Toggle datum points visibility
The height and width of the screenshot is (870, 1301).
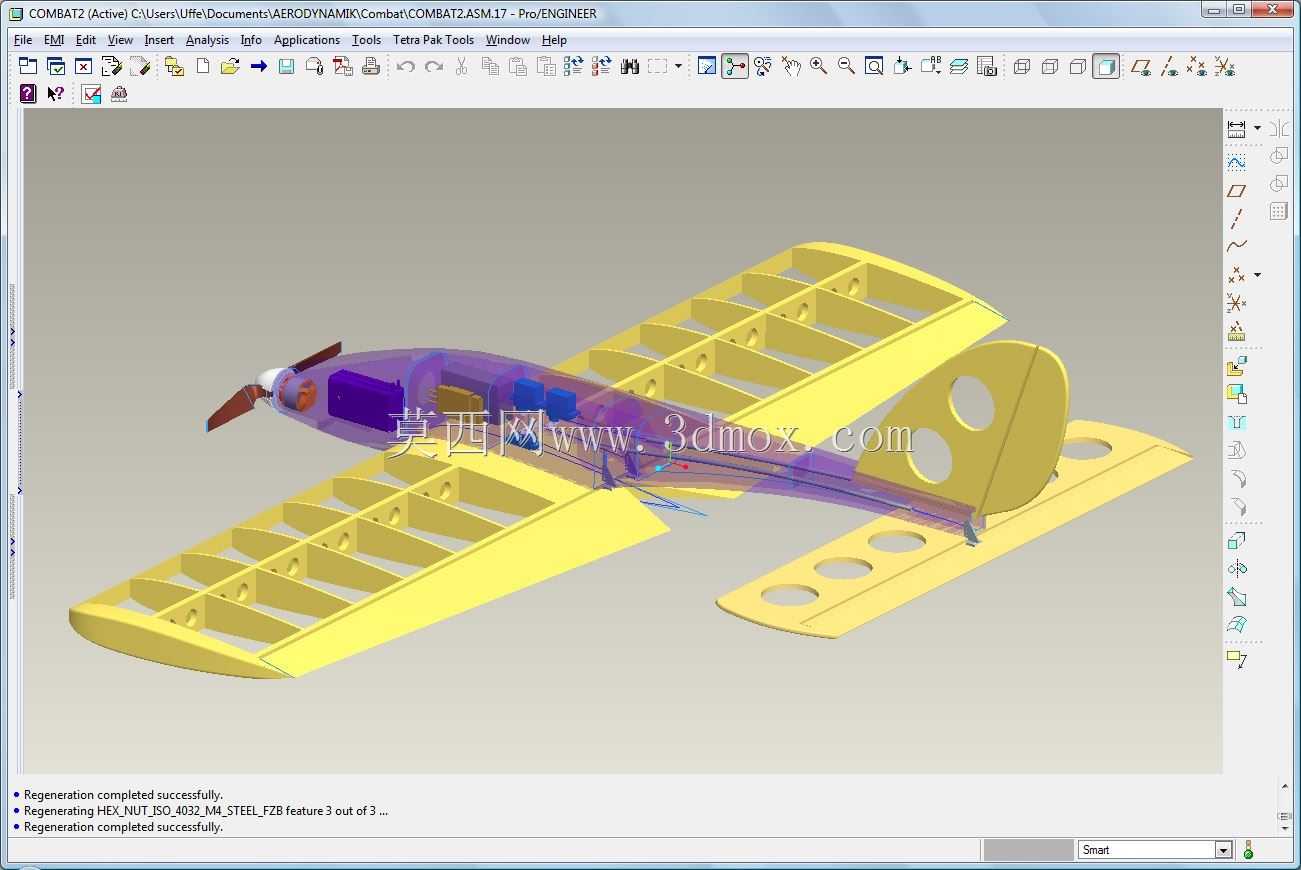point(1197,66)
